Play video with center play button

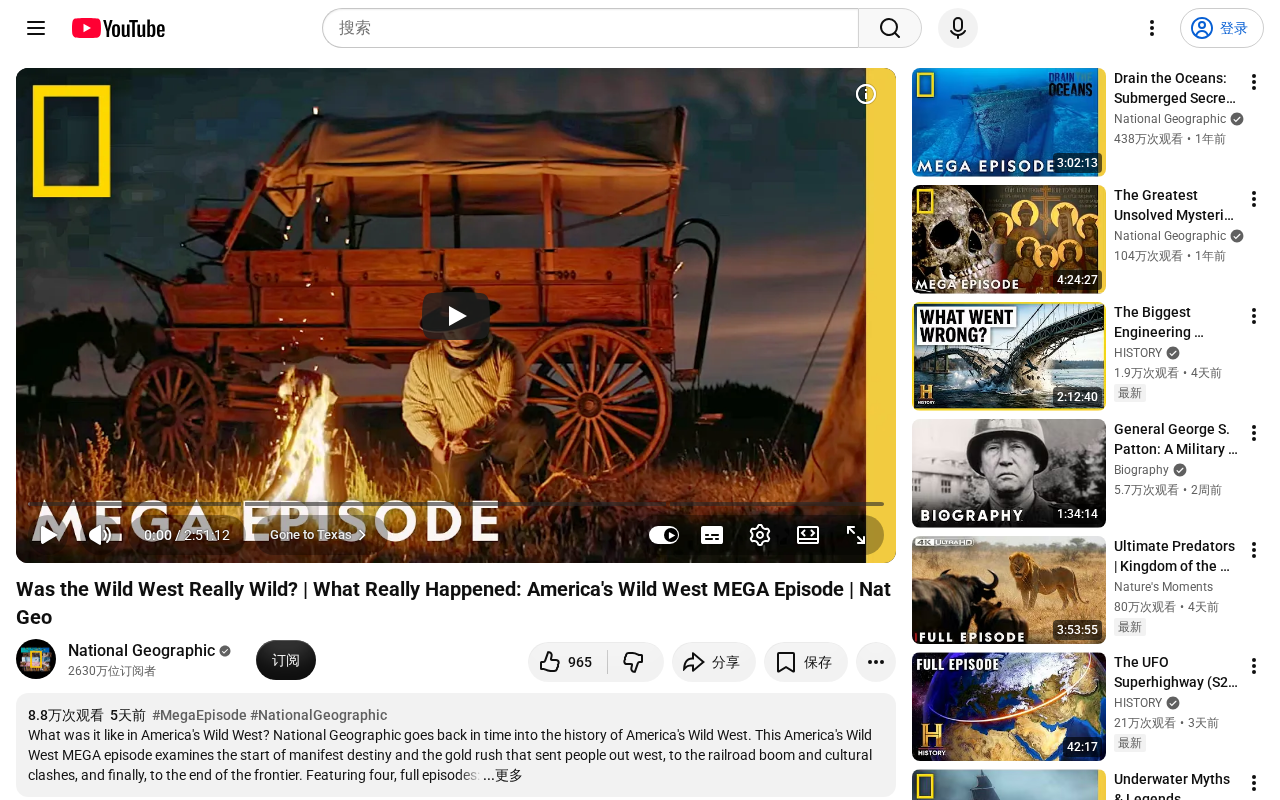[x=456, y=316]
